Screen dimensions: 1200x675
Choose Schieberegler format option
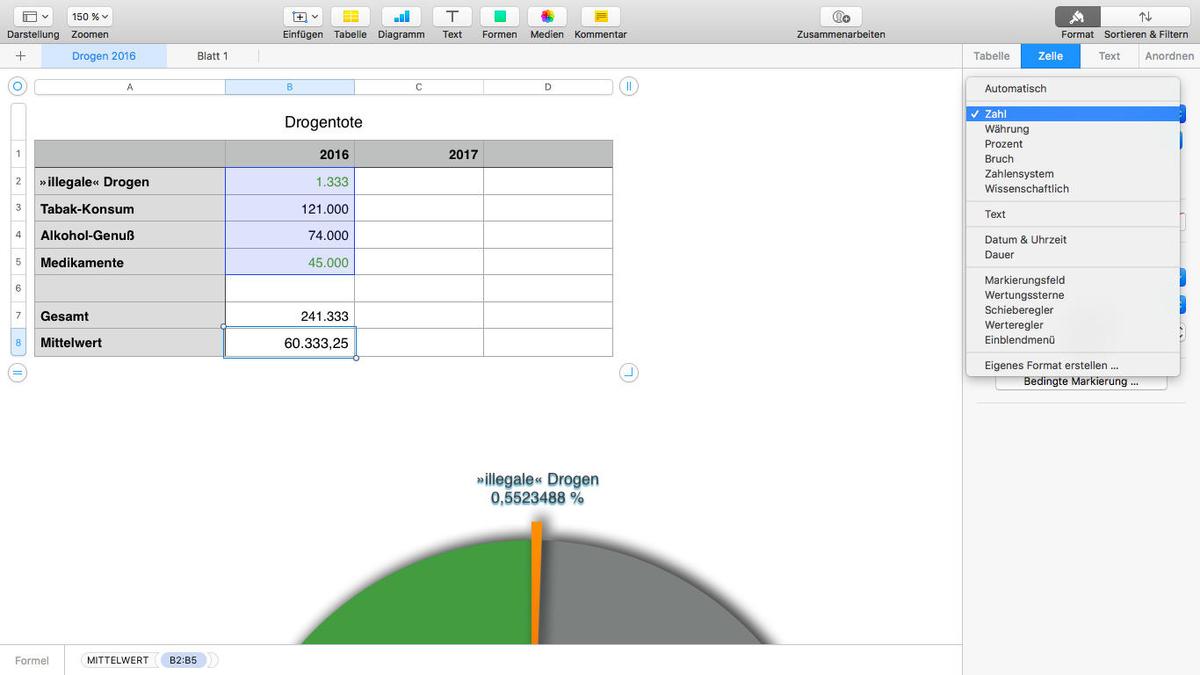tap(1073, 311)
